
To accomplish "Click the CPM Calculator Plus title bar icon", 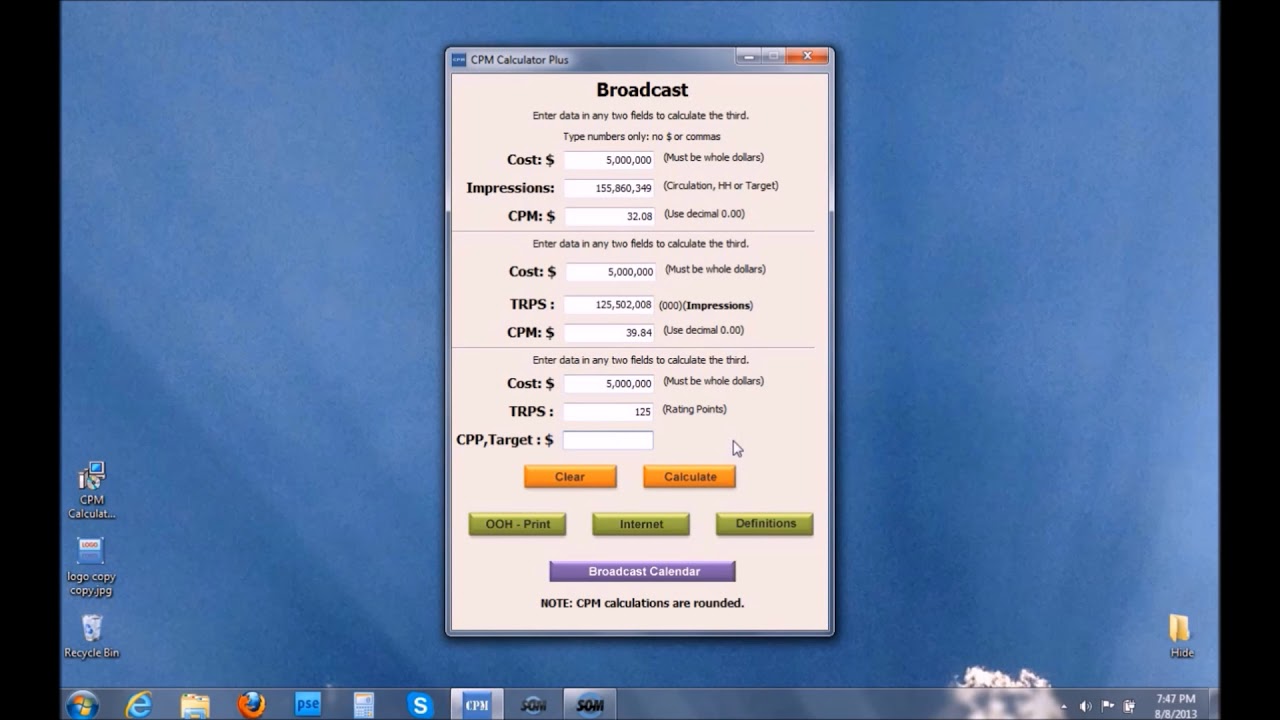I will [459, 59].
